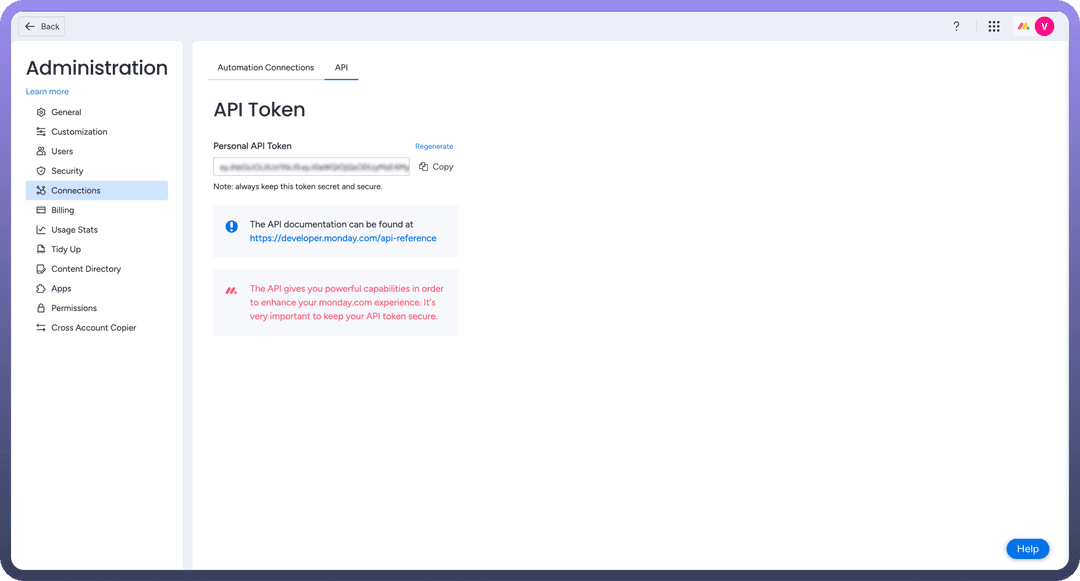Switch to the Automation Connections tab

pos(265,68)
